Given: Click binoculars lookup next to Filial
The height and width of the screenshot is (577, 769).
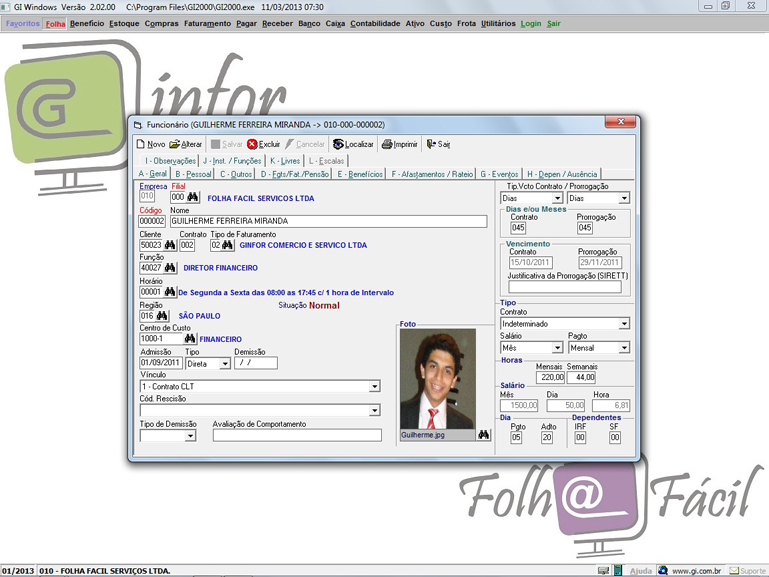Looking at the screenshot, I should point(193,197).
